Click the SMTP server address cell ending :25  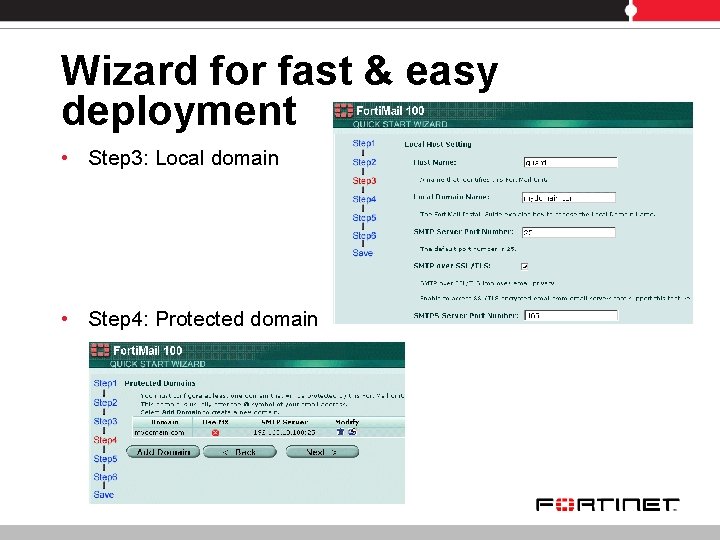(x=284, y=433)
